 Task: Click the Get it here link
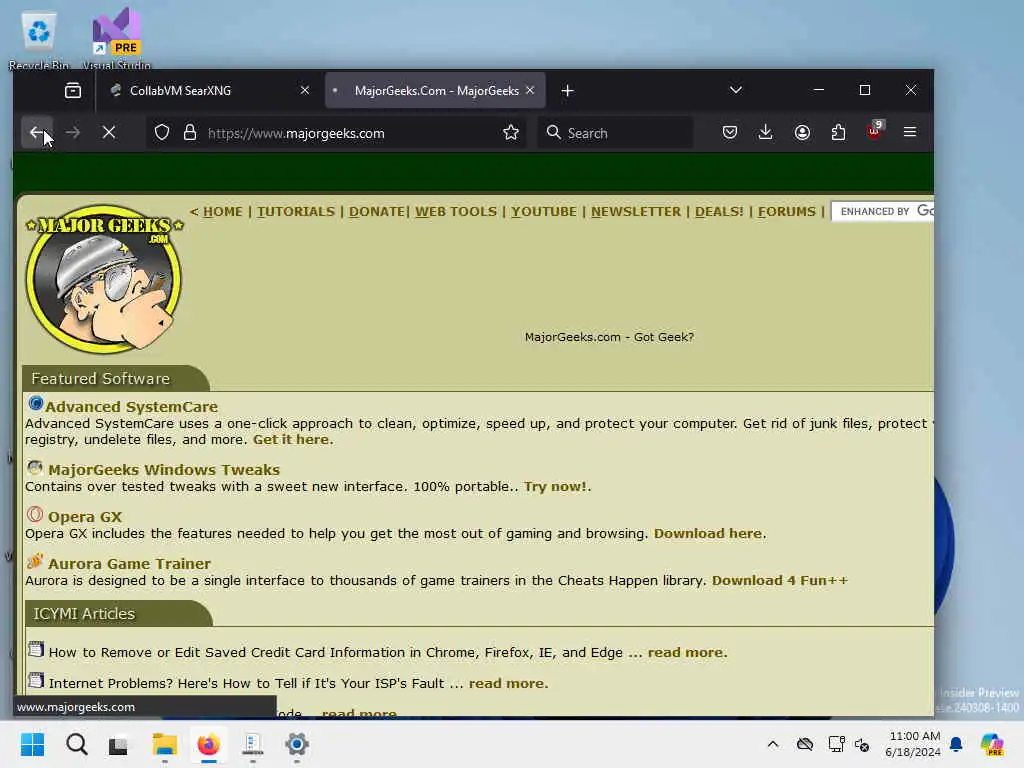tap(291, 439)
